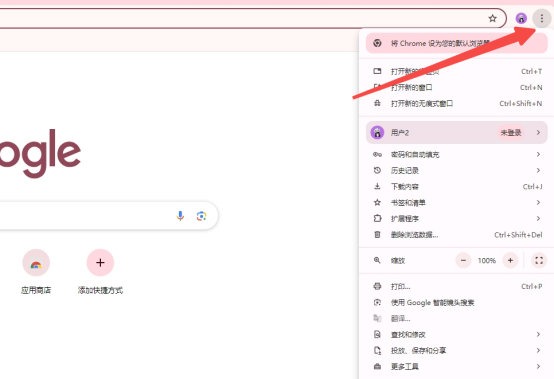The height and width of the screenshot is (379, 554).
Task: Click the new tab icon in menu
Action: 377,71
